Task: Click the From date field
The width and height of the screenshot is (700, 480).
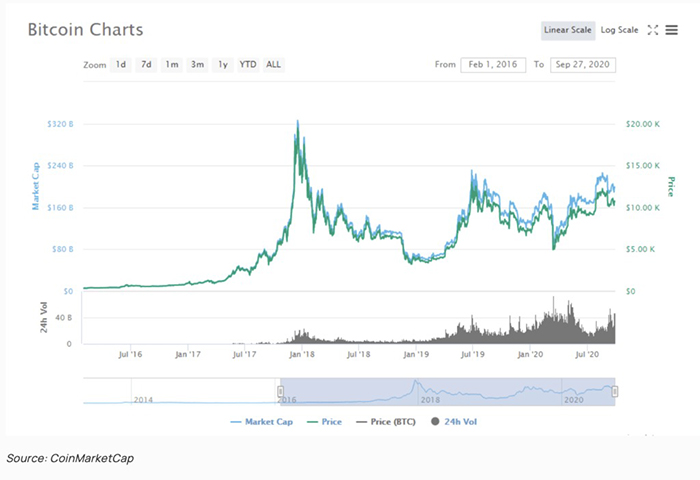Action: [492, 65]
